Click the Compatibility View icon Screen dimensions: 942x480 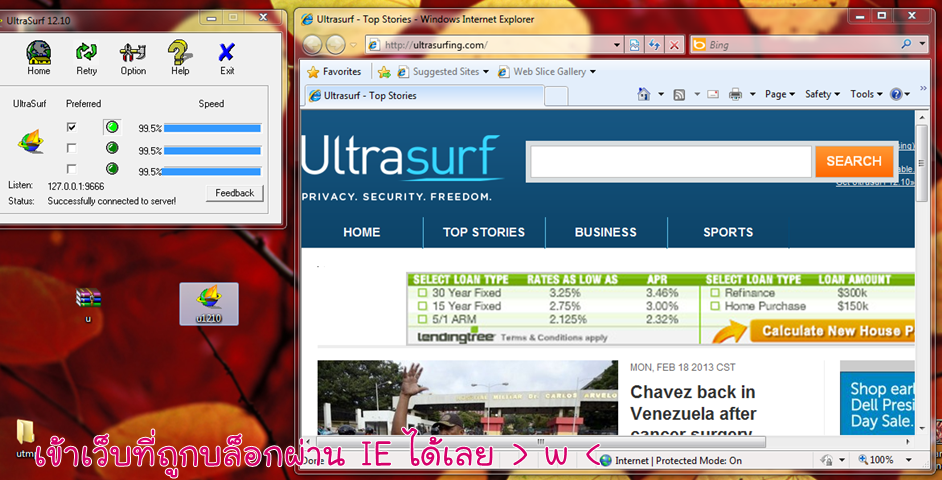634,45
